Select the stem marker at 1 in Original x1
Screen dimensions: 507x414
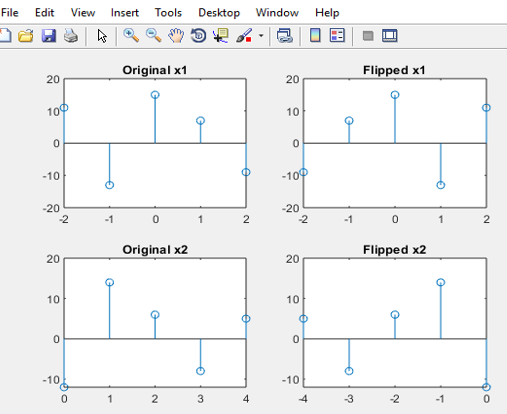200,121
